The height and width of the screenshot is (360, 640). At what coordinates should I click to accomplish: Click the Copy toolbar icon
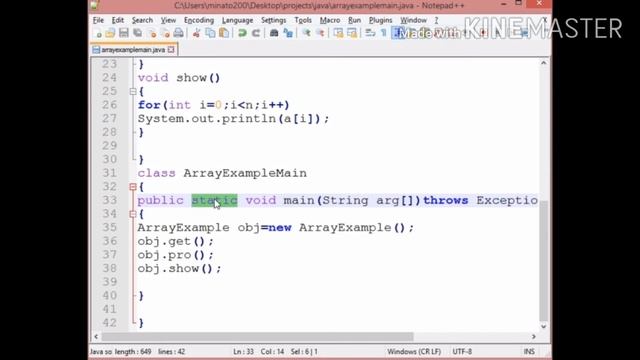click(210, 33)
